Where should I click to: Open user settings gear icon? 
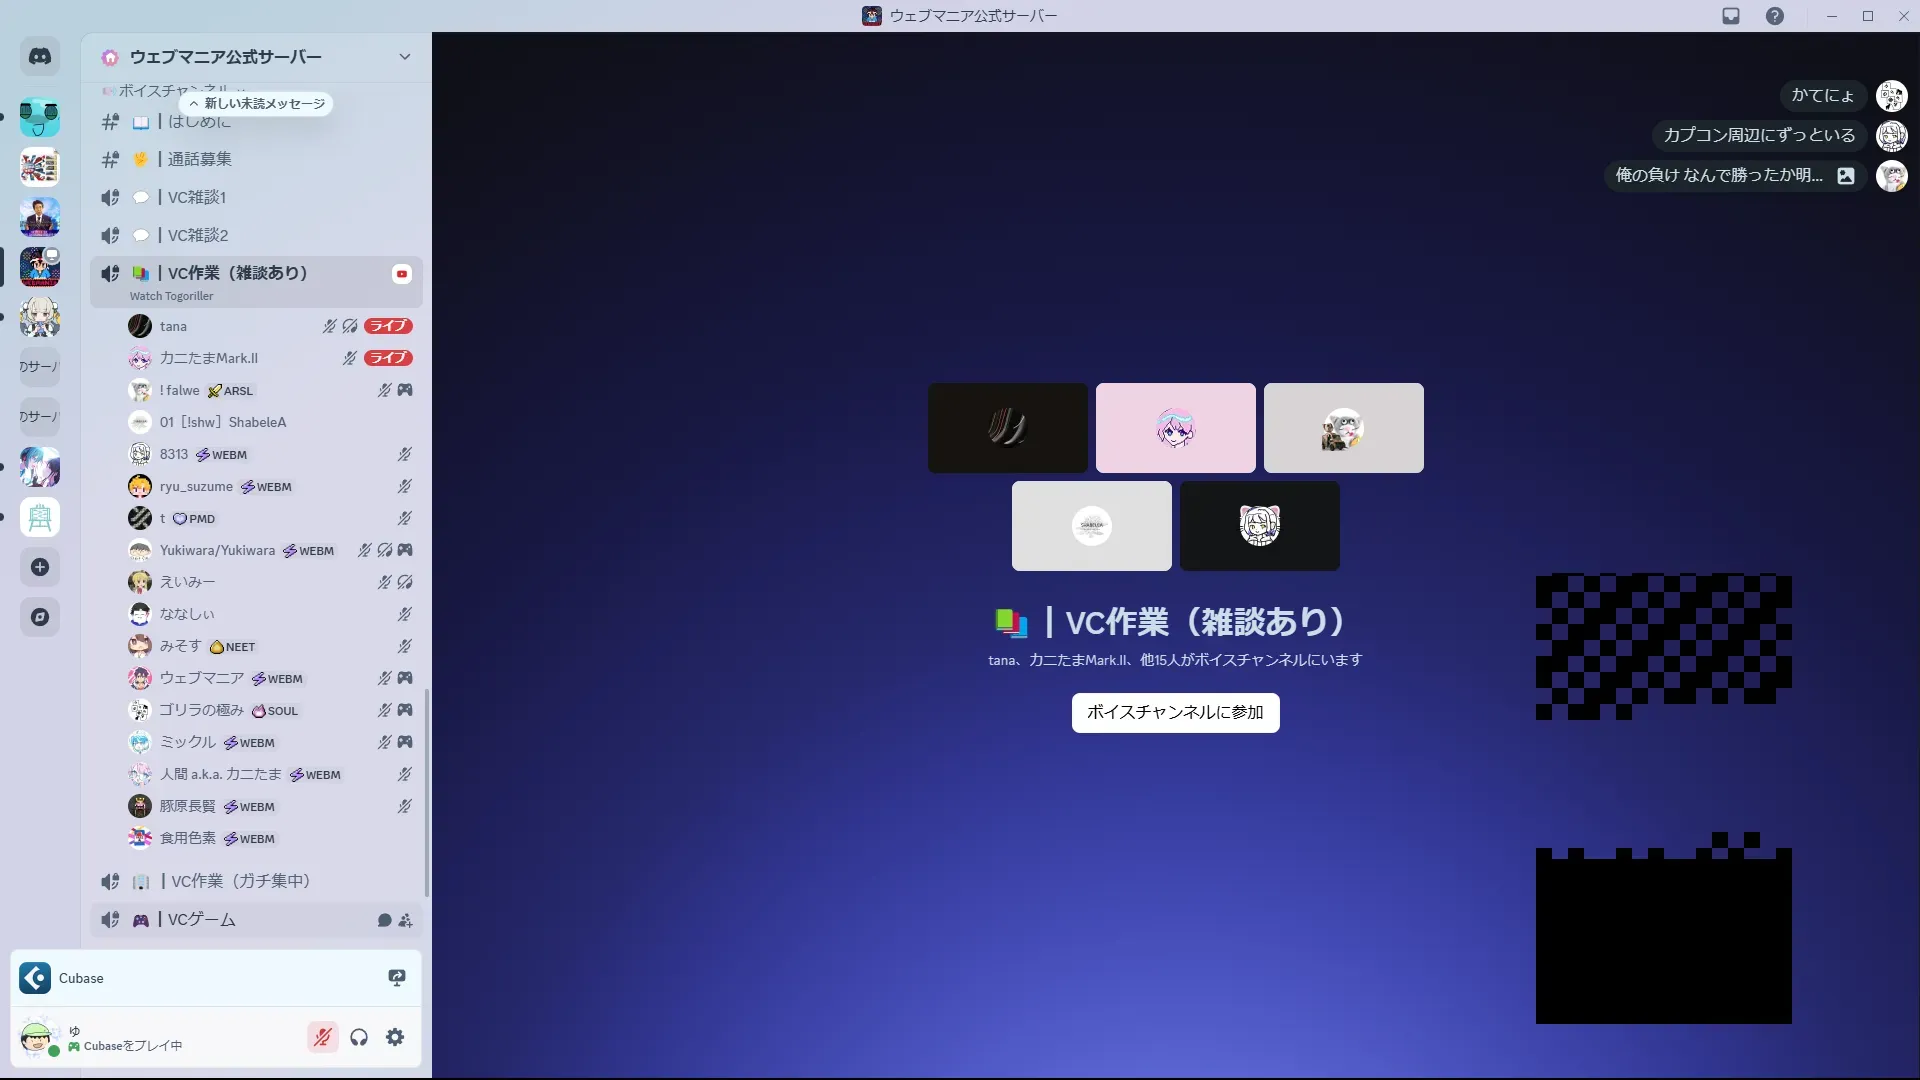395,1037
